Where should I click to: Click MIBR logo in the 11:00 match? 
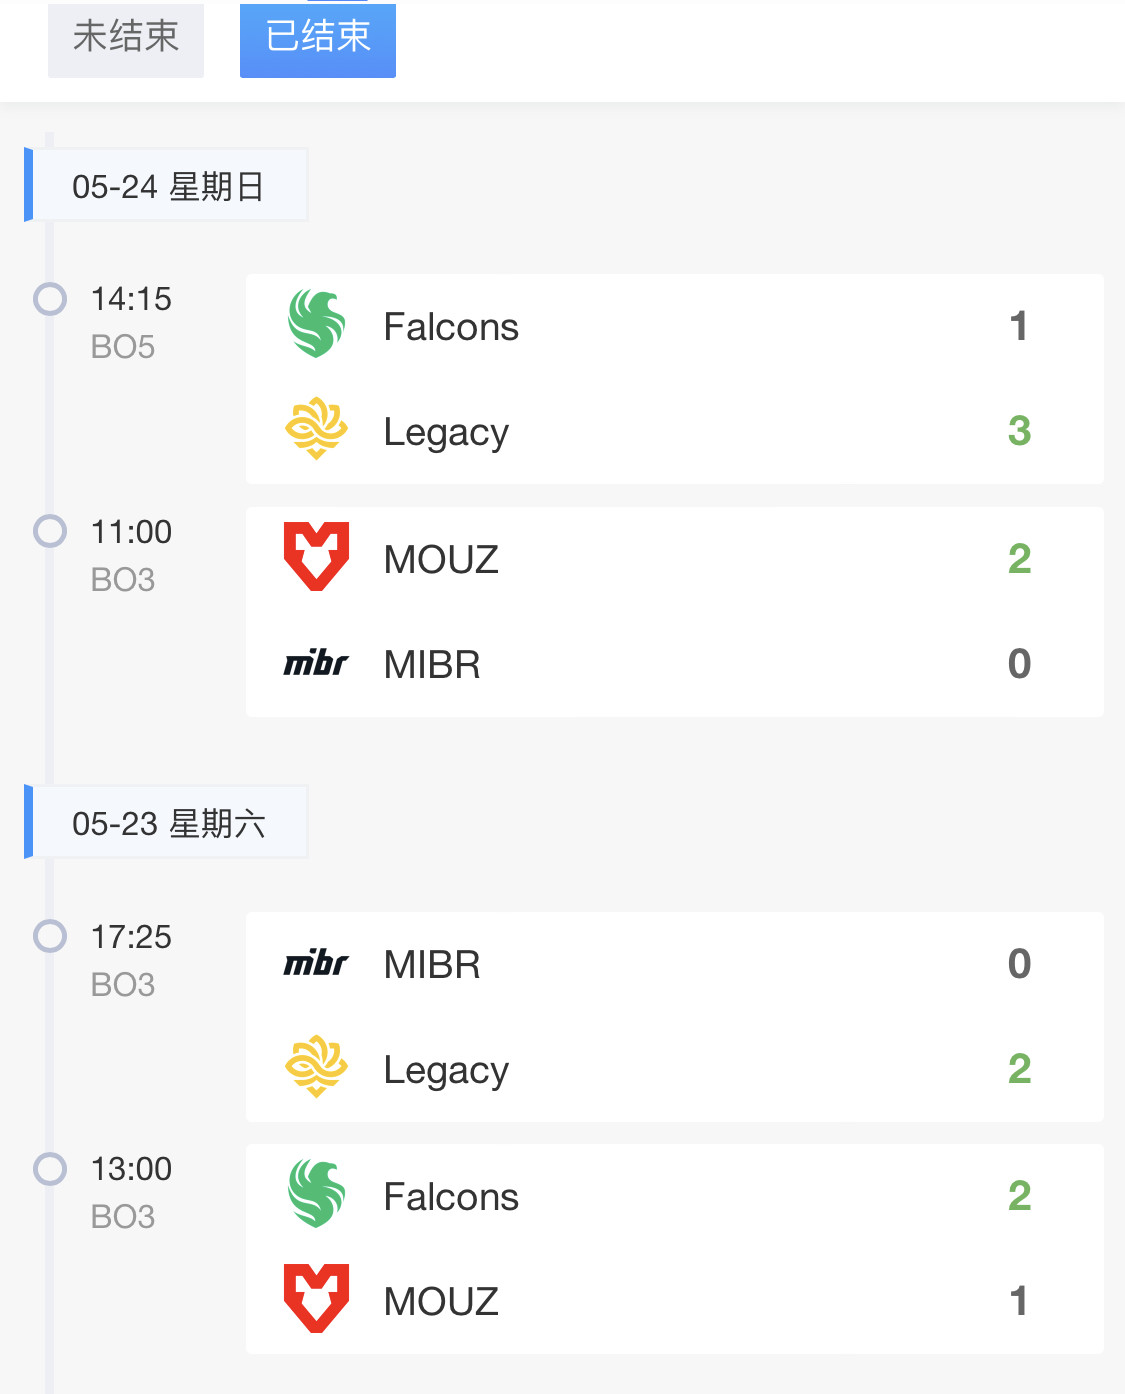click(316, 662)
